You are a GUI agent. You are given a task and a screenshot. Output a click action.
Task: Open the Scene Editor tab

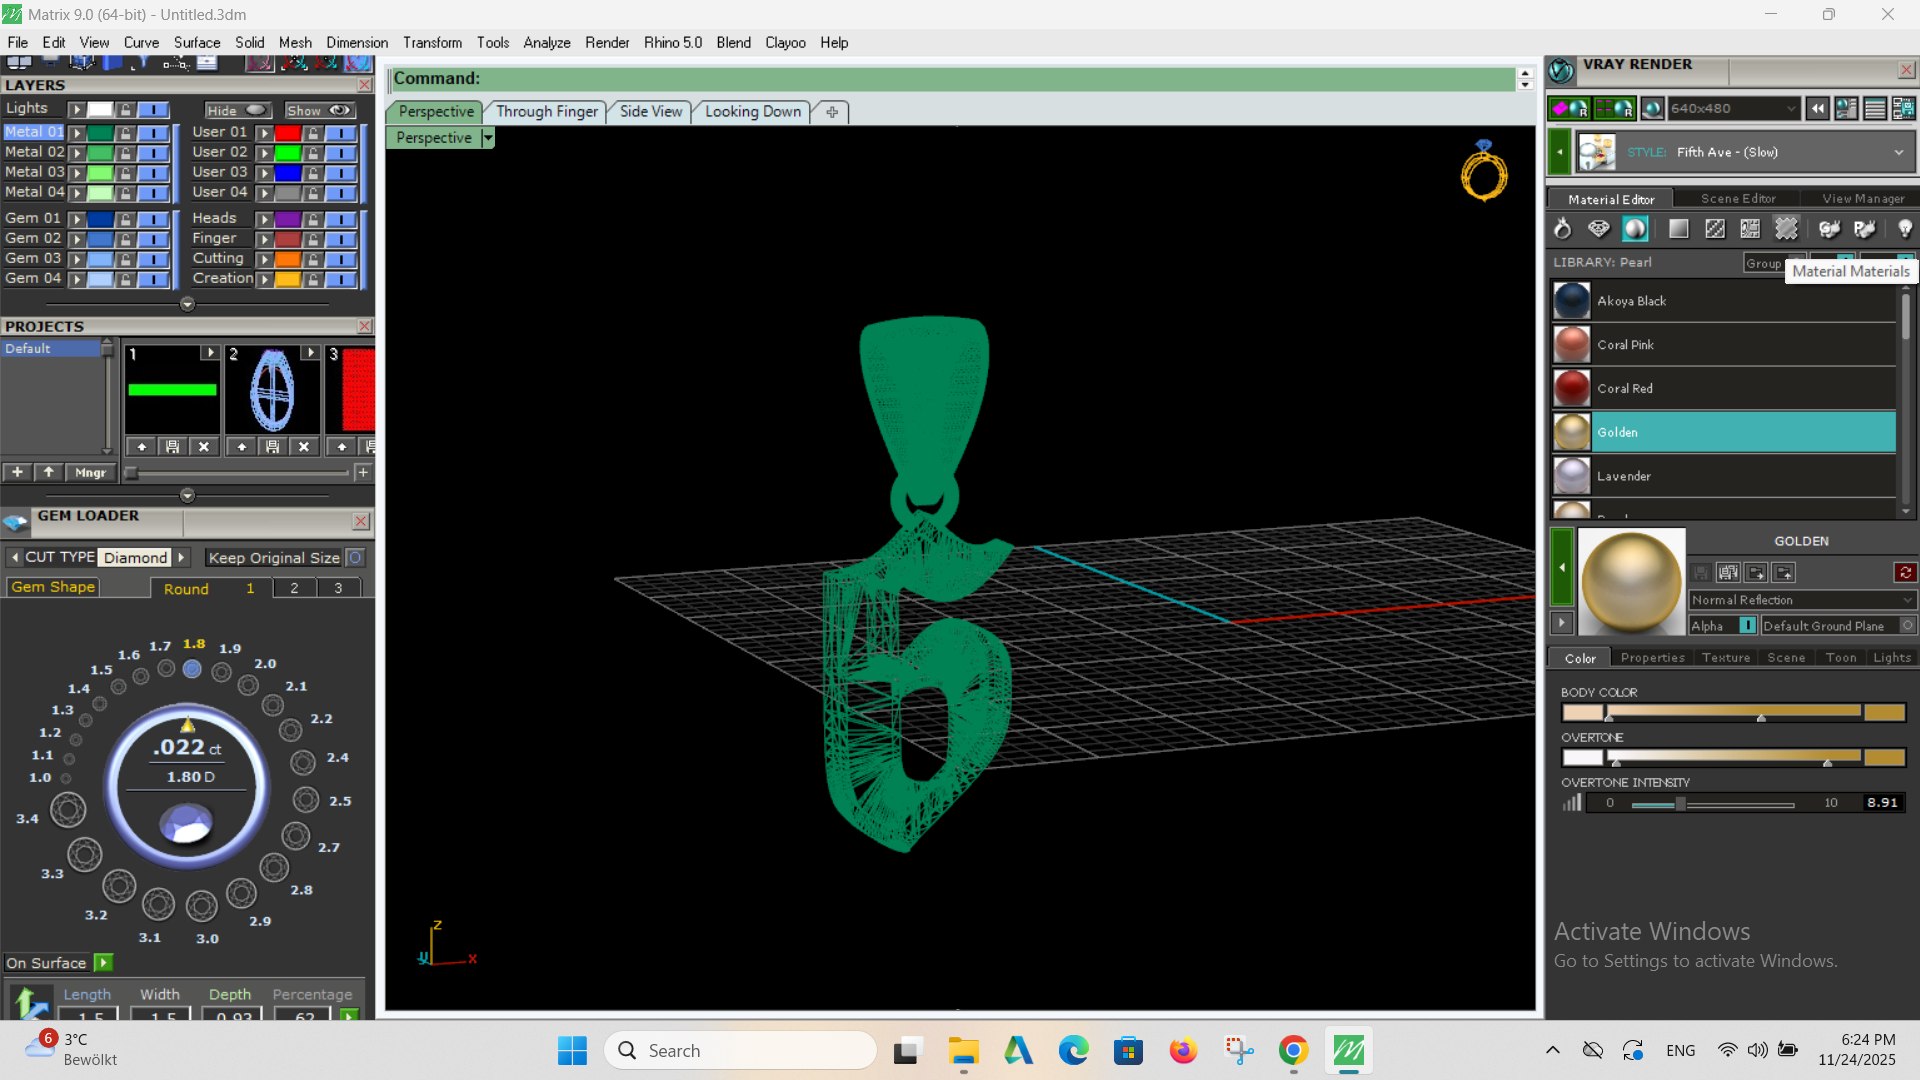1738,199
